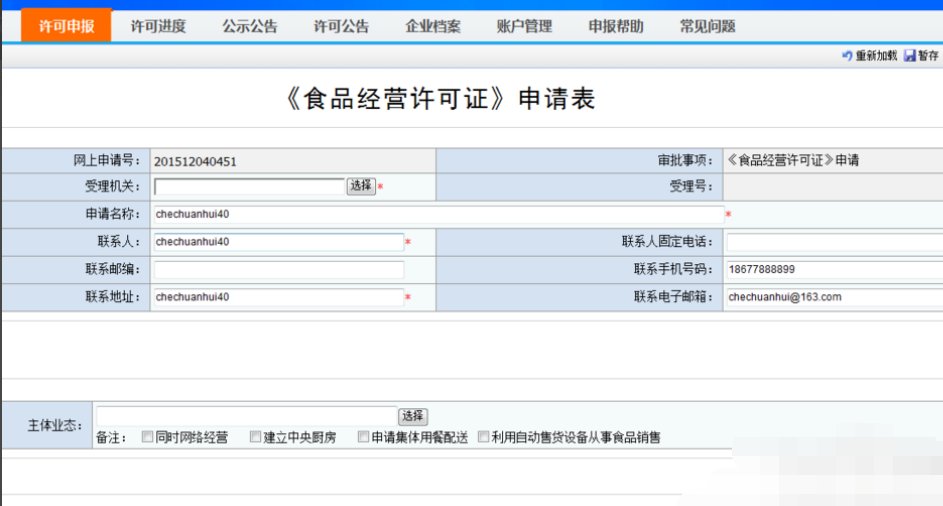Check the 同时网络经营 checkbox
Image resolution: width=943 pixels, height=506 pixels.
pos(147,437)
